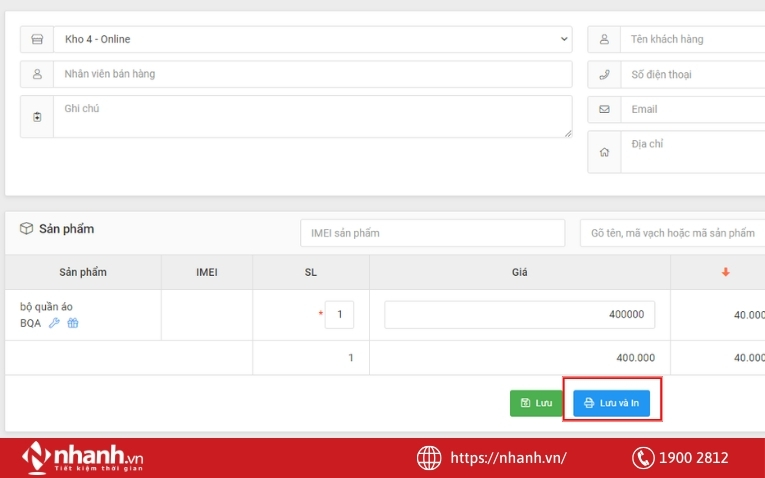Click the Sản phẩm column header
The width and height of the screenshot is (765, 478).
click(83, 272)
